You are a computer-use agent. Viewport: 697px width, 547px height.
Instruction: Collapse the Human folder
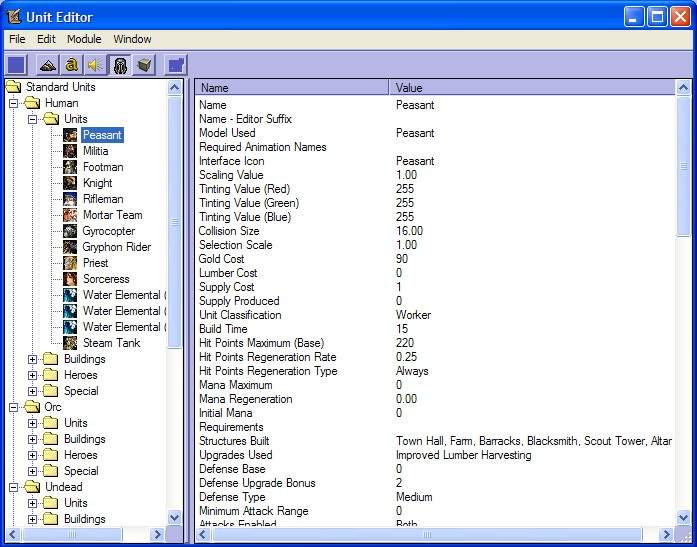tap(14, 103)
